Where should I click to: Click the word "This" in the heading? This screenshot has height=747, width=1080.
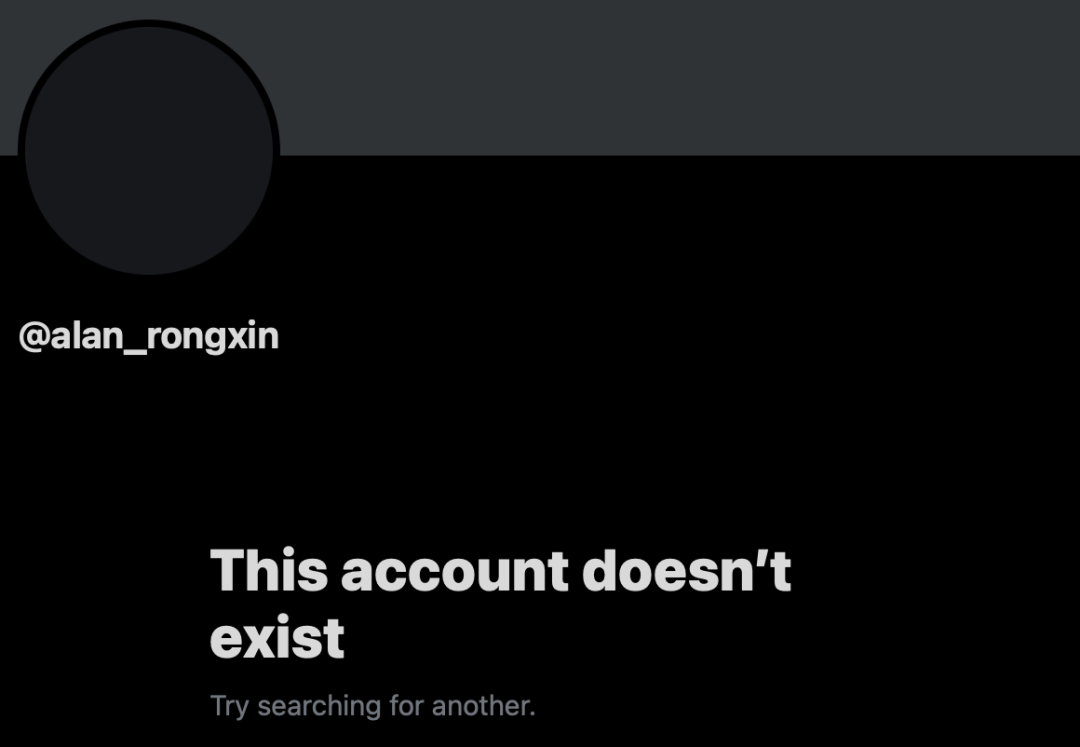pyautogui.click(x=269, y=571)
